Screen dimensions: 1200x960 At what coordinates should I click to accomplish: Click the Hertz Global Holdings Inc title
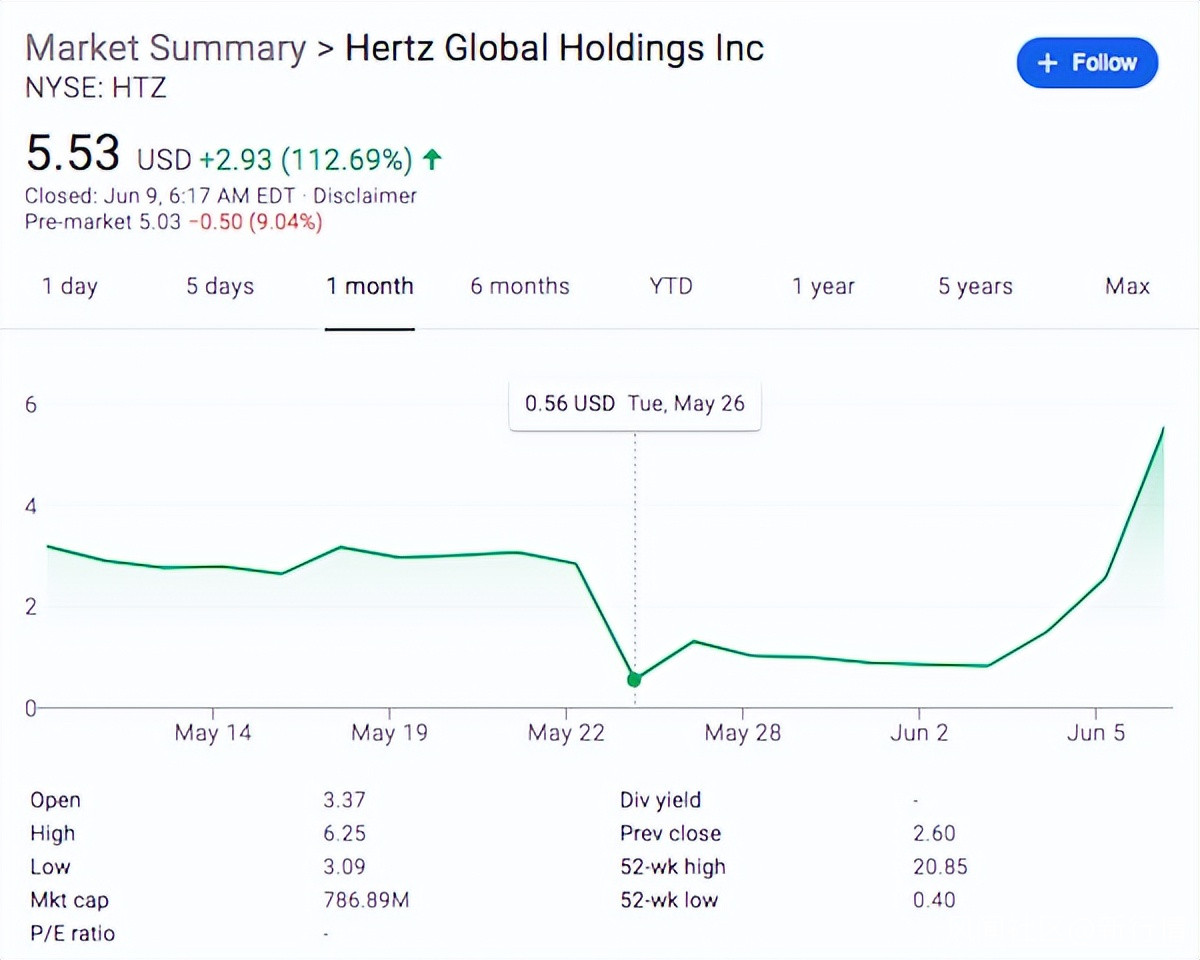[554, 49]
